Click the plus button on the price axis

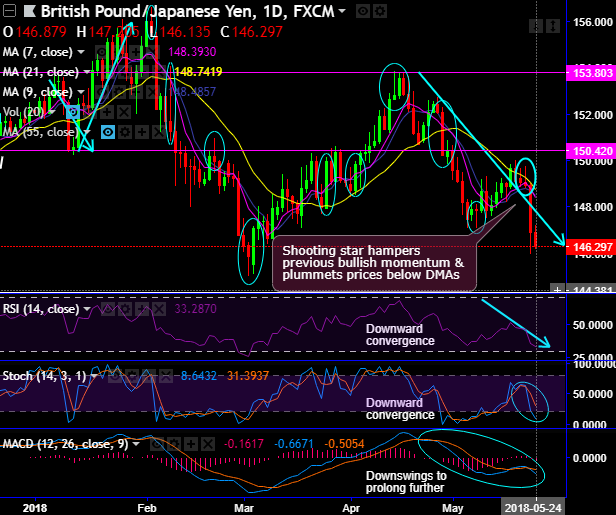click(557, 289)
